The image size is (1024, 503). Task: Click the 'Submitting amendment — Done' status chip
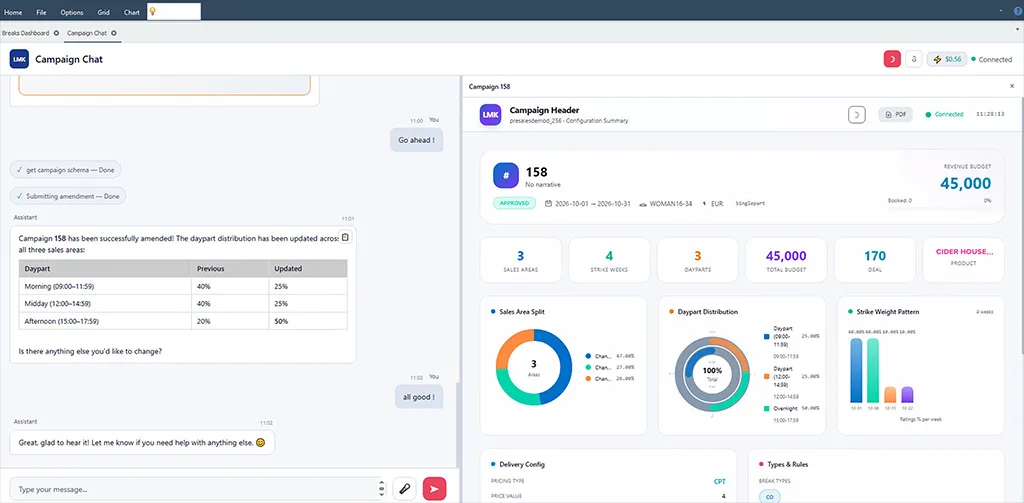click(68, 196)
